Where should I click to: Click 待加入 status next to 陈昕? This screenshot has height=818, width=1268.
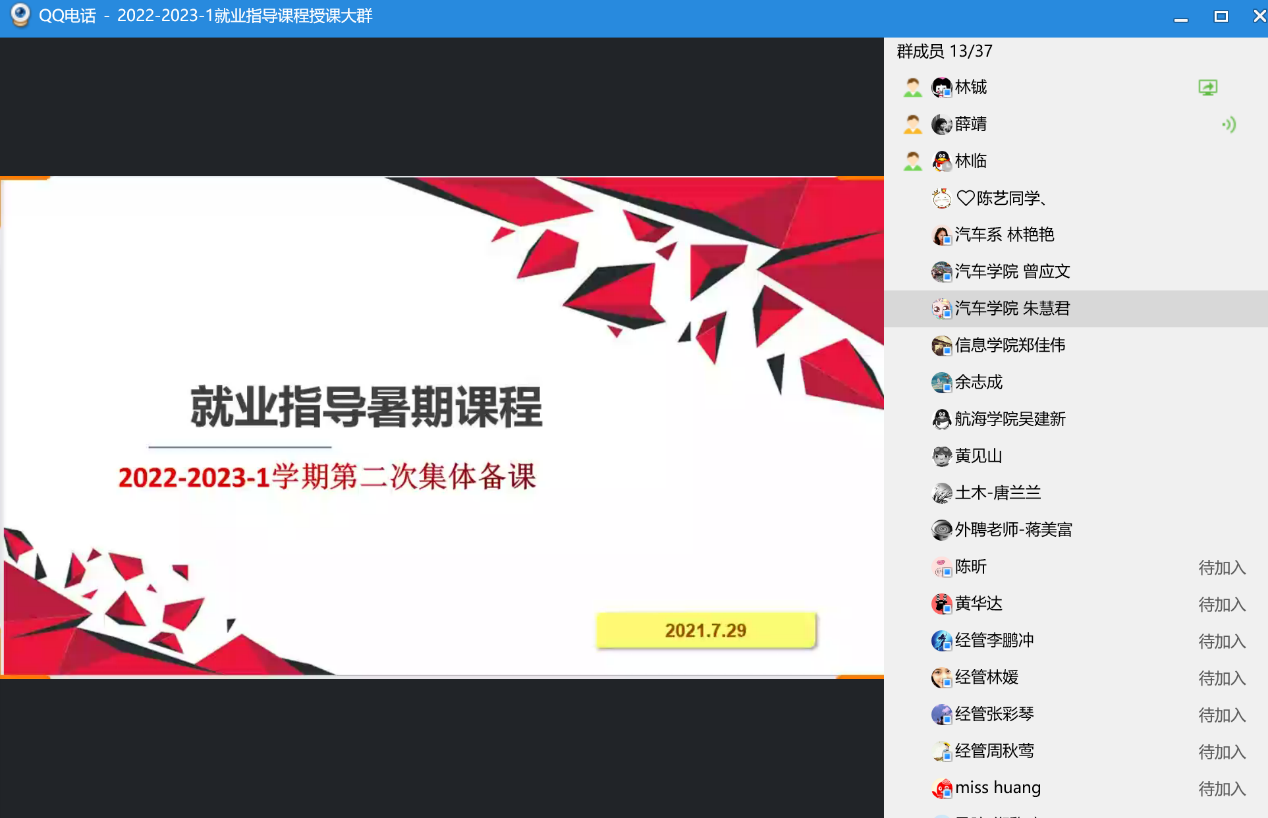(x=1222, y=568)
